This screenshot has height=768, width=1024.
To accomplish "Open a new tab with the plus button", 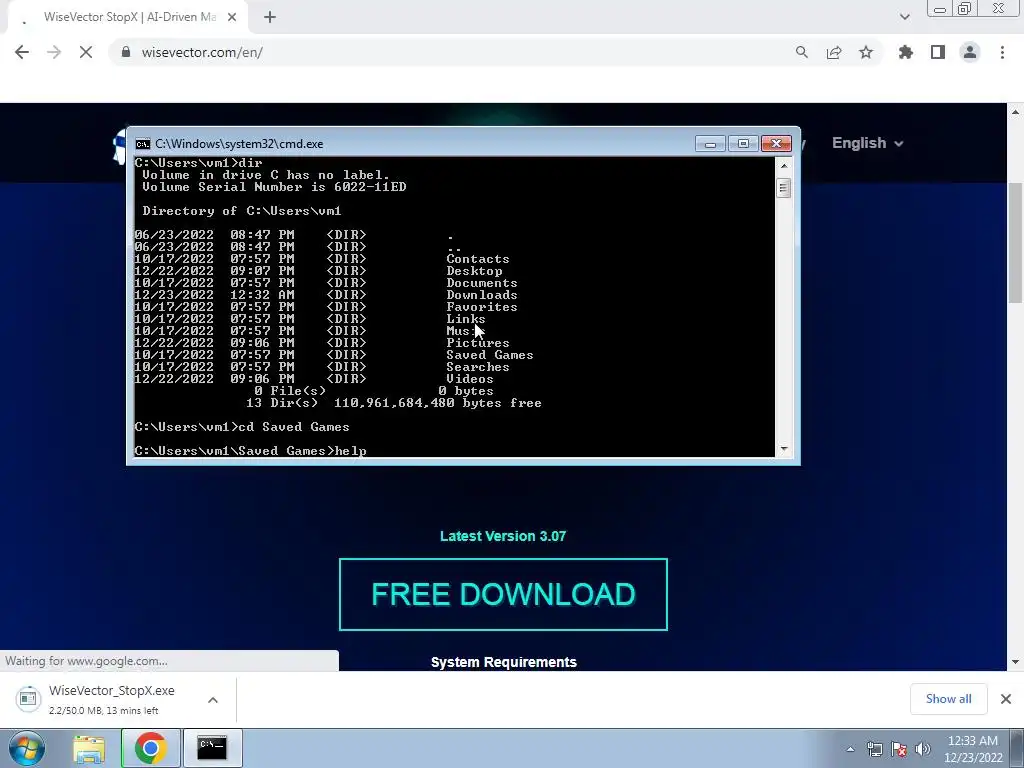I will pos(270,17).
